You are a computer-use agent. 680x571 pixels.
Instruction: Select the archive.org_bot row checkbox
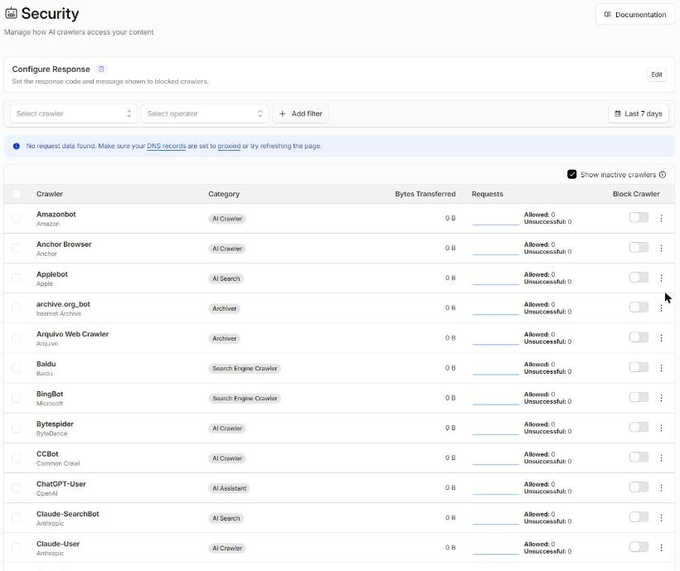pyautogui.click(x=16, y=308)
